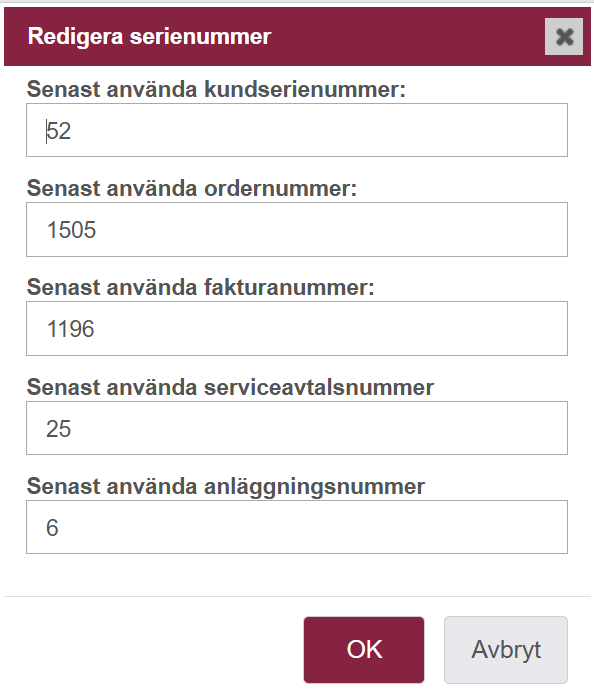Click the 'Redigera serienummer' dialog title
The height and width of the screenshot is (699, 594).
tap(149, 36)
